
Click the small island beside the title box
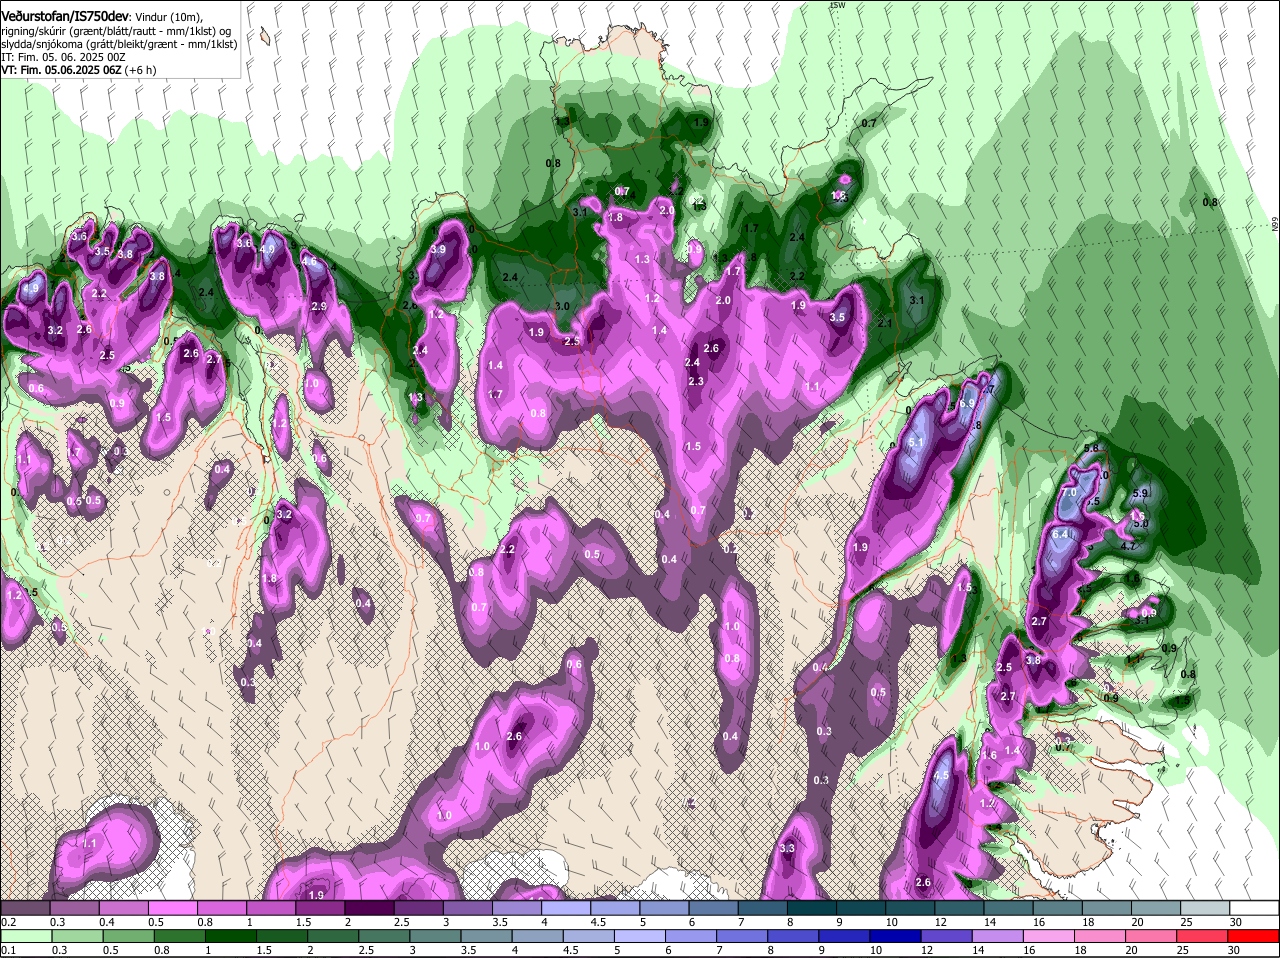265,36
